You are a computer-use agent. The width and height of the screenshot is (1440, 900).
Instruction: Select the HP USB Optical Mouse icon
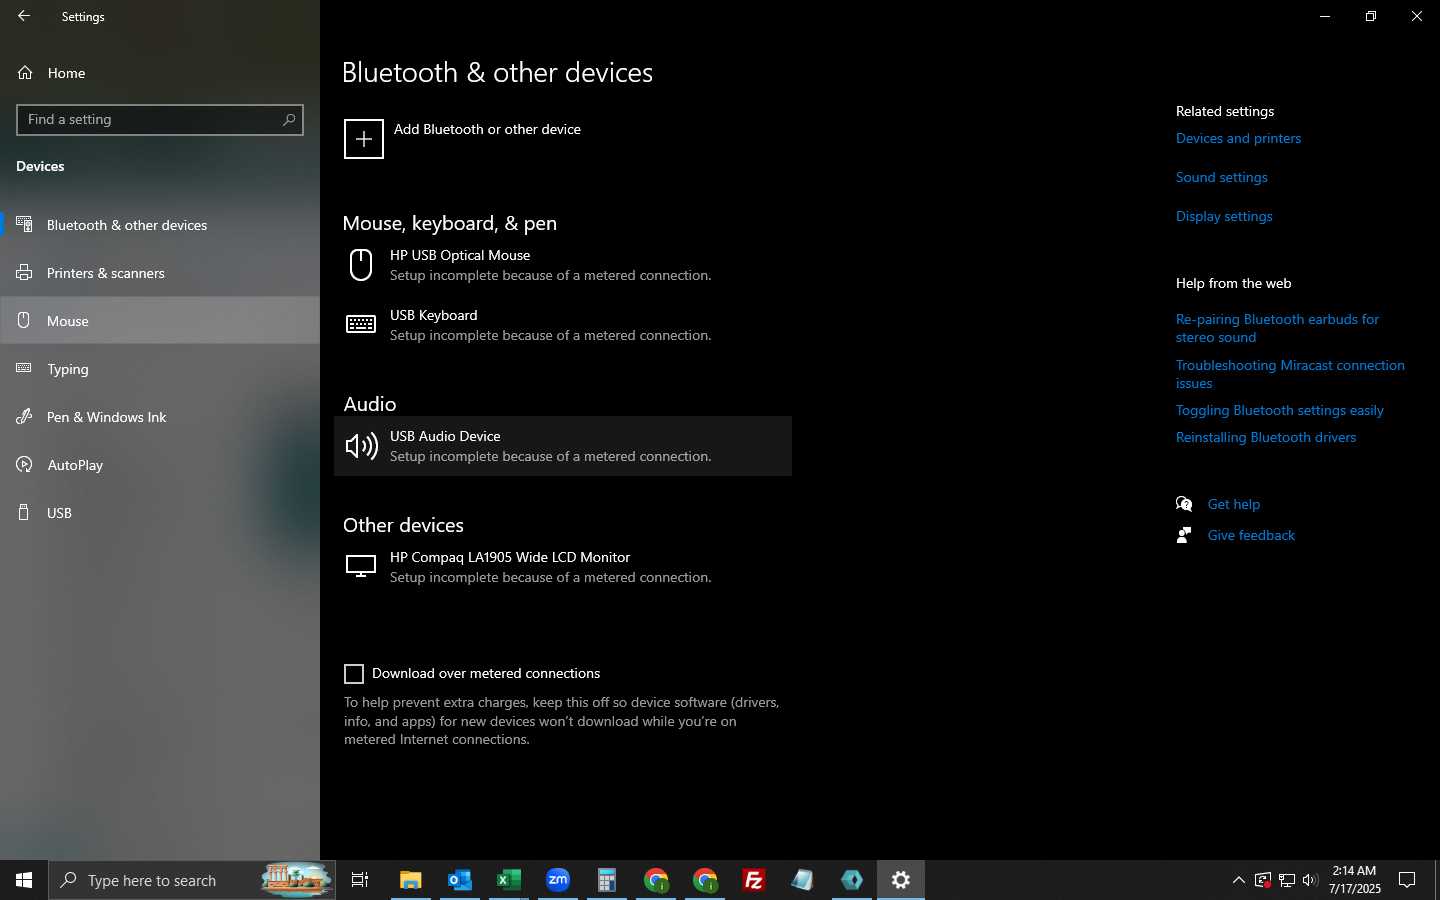pos(361,265)
